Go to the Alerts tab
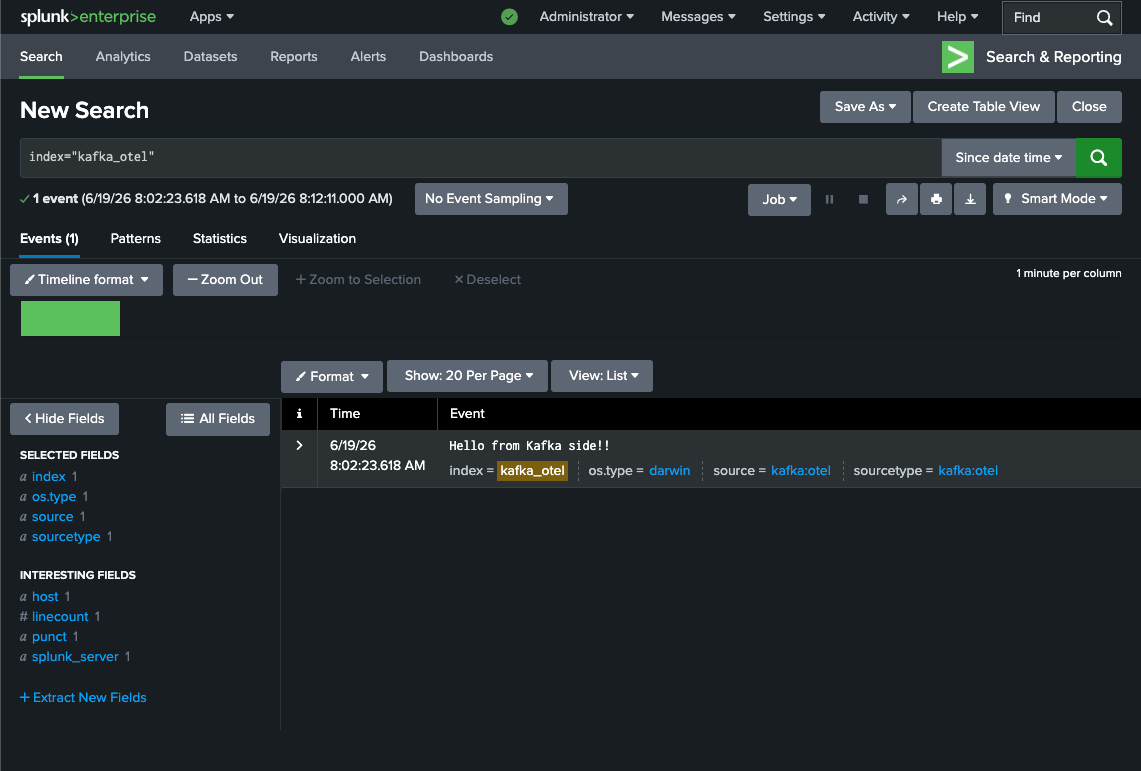The image size is (1141, 771). click(368, 57)
